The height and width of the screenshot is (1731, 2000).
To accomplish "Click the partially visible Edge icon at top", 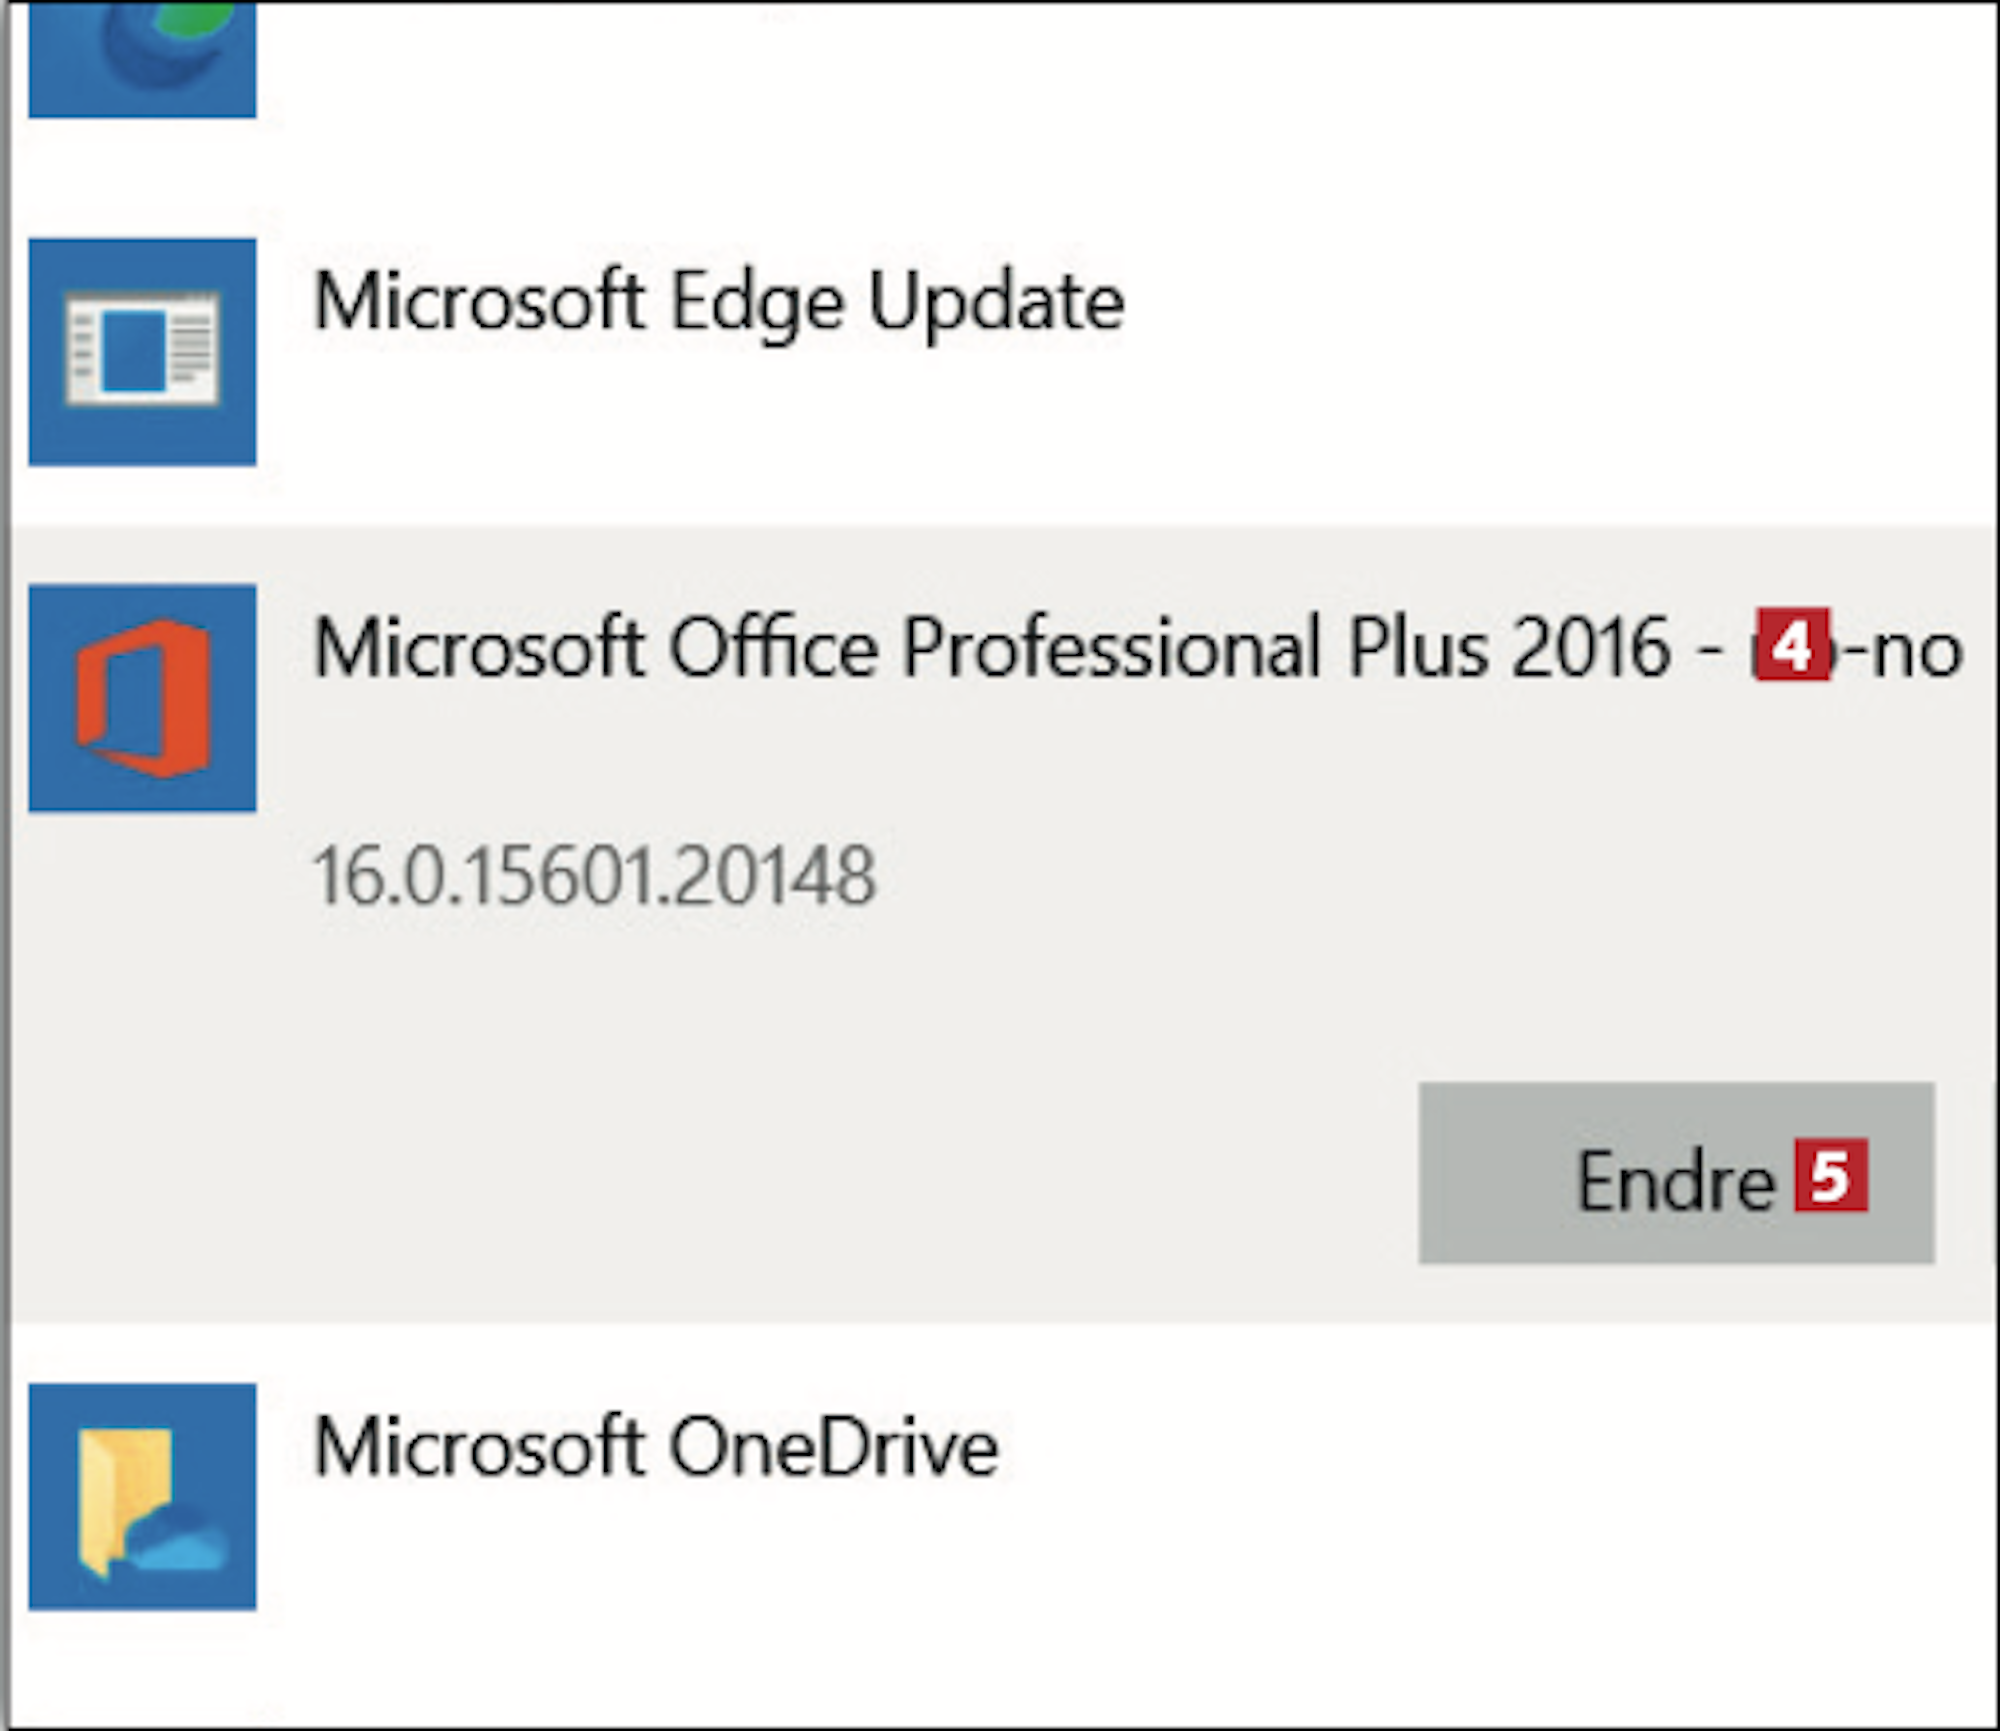I will [142, 58].
